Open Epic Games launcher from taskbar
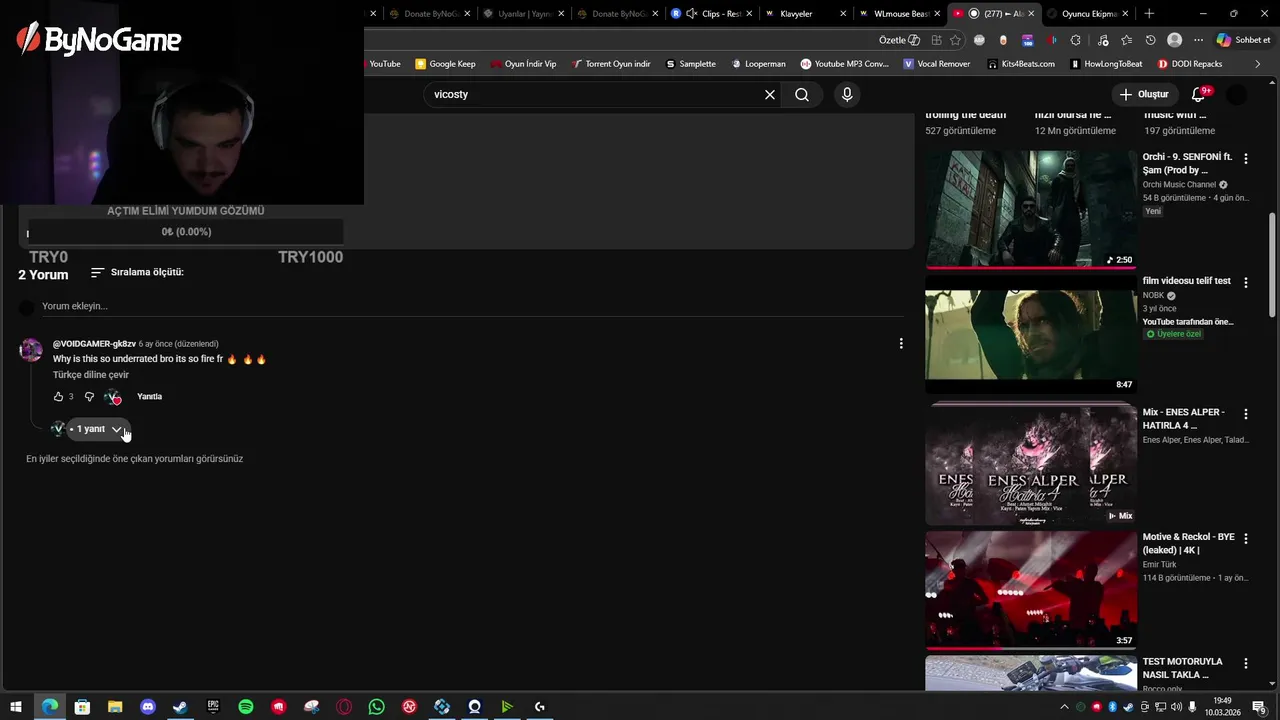The width and height of the screenshot is (1280, 720). pos(213,707)
